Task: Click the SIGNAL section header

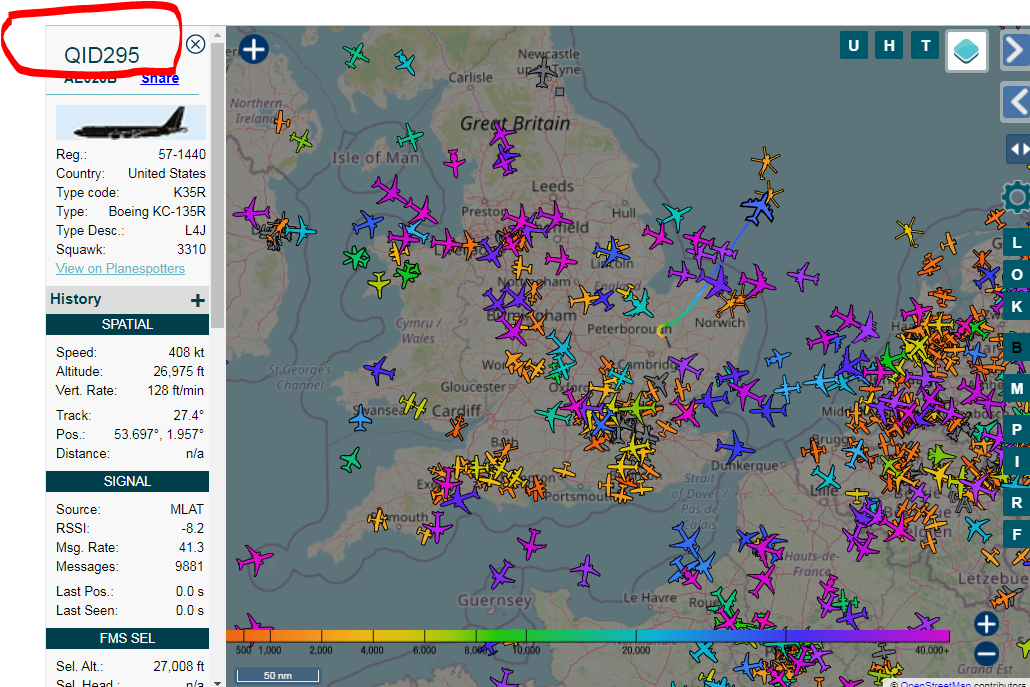Action: tap(127, 481)
